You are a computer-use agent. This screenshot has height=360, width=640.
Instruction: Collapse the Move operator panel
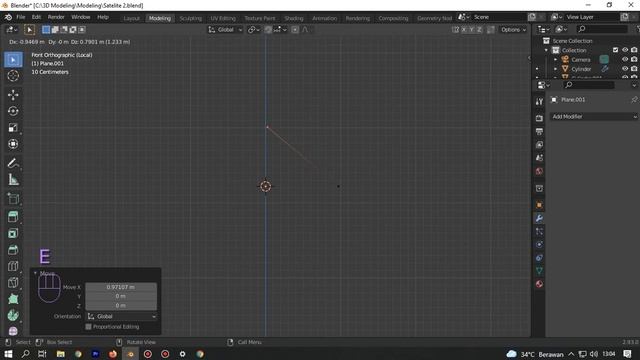pyautogui.click(x=35, y=273)
